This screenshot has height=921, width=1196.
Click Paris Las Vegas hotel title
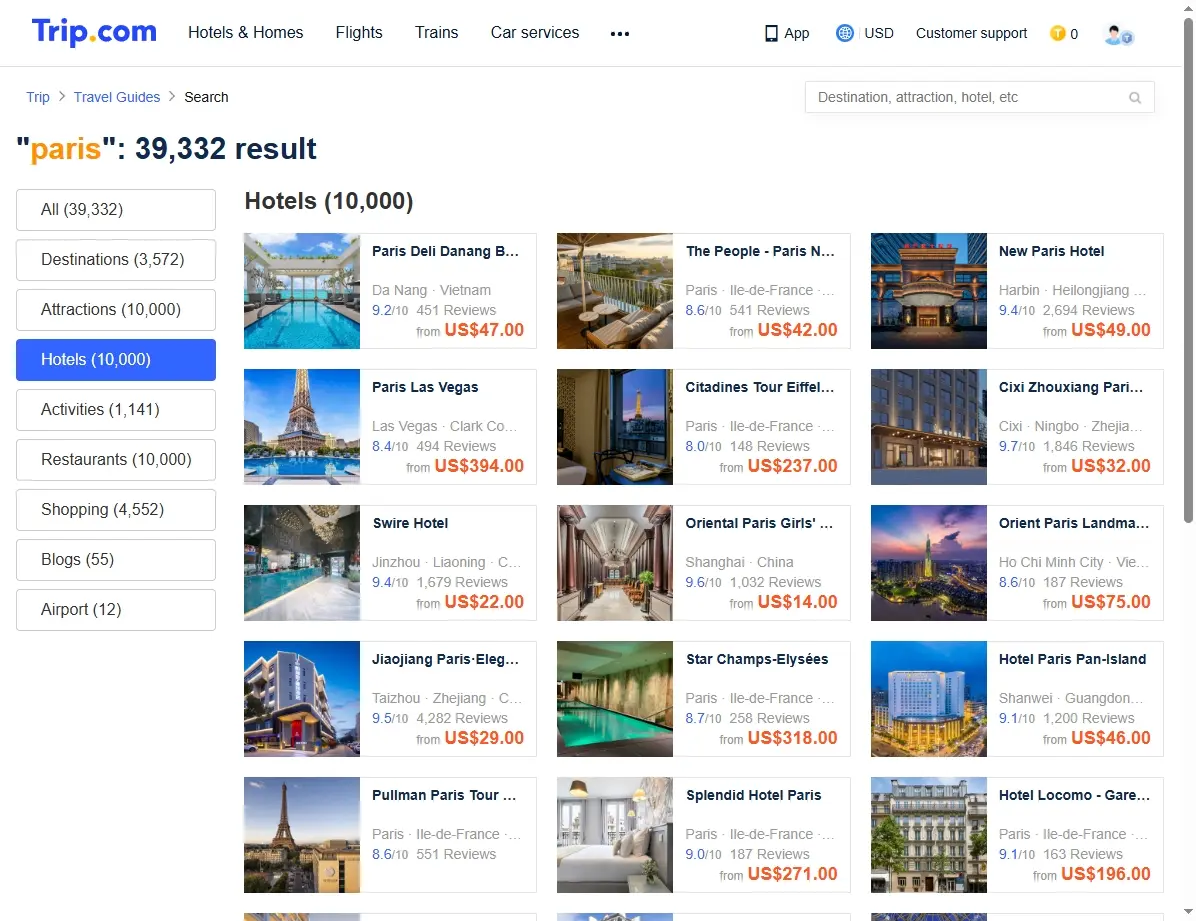pyautogui.click(x=425, y=387)
